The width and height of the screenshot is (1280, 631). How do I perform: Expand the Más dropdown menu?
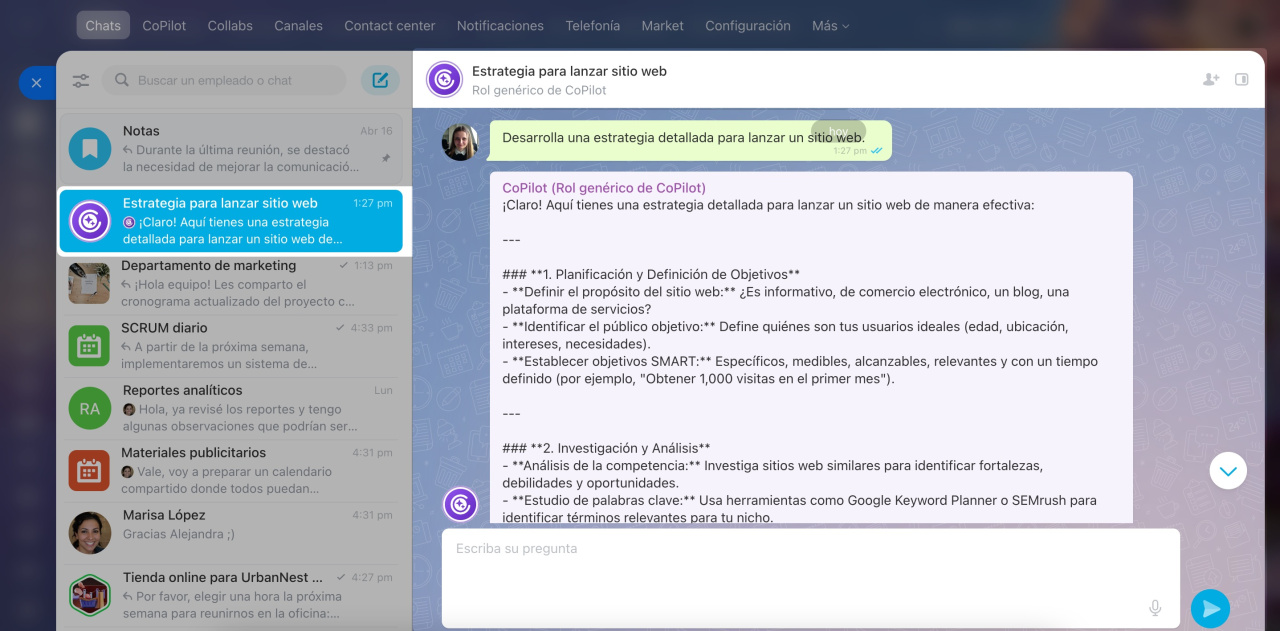pyautogui.click(x=830, y=25)
